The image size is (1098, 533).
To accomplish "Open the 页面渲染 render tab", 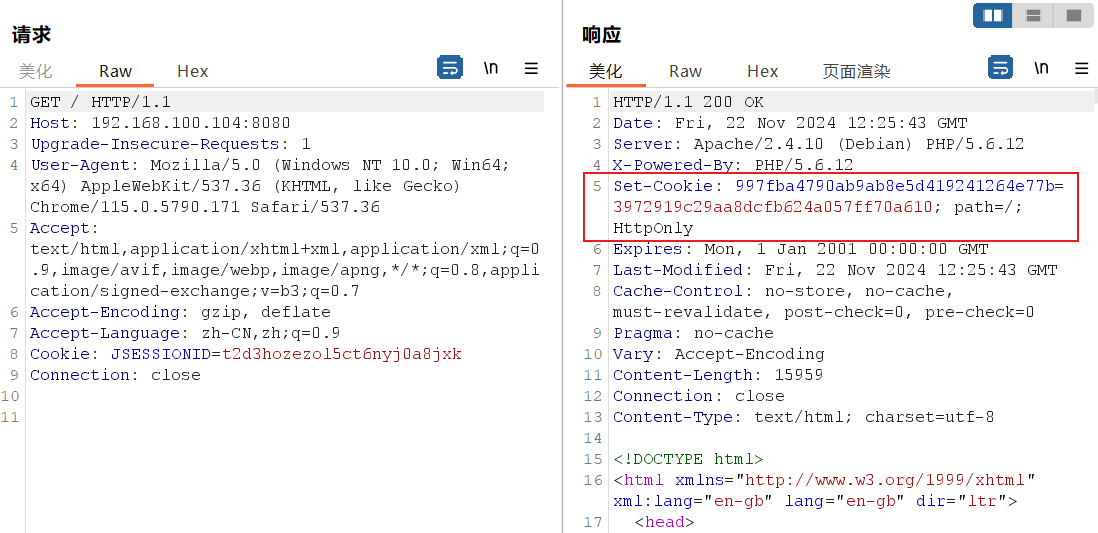I will 856,71.
